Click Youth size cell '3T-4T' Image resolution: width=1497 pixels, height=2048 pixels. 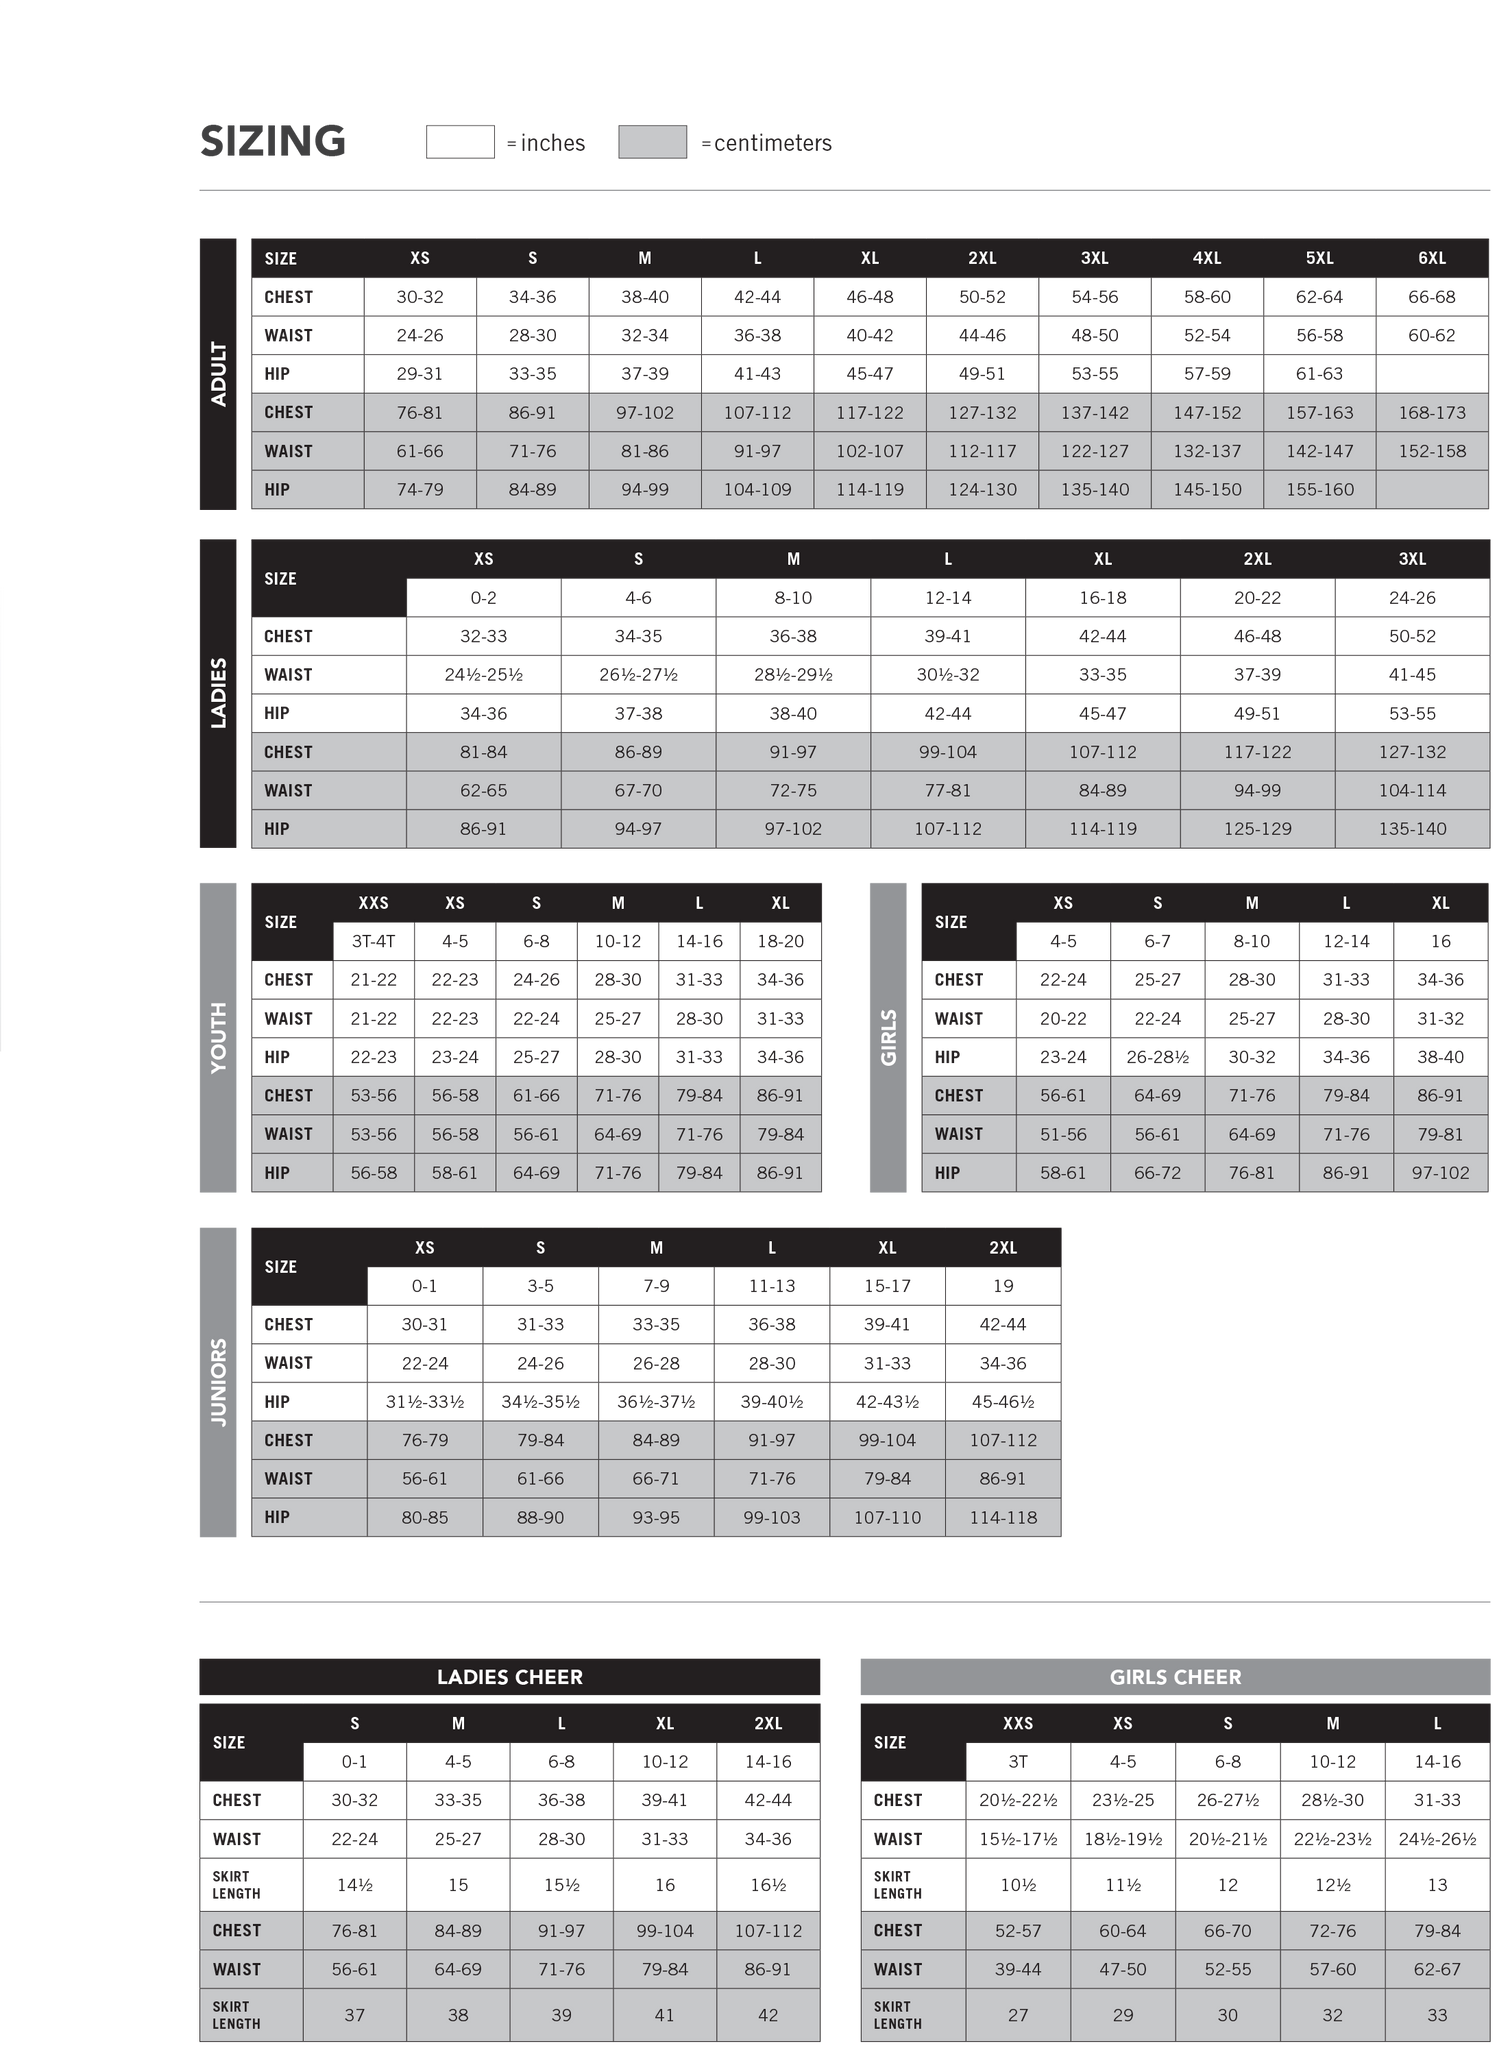click(x=373, y=941)
